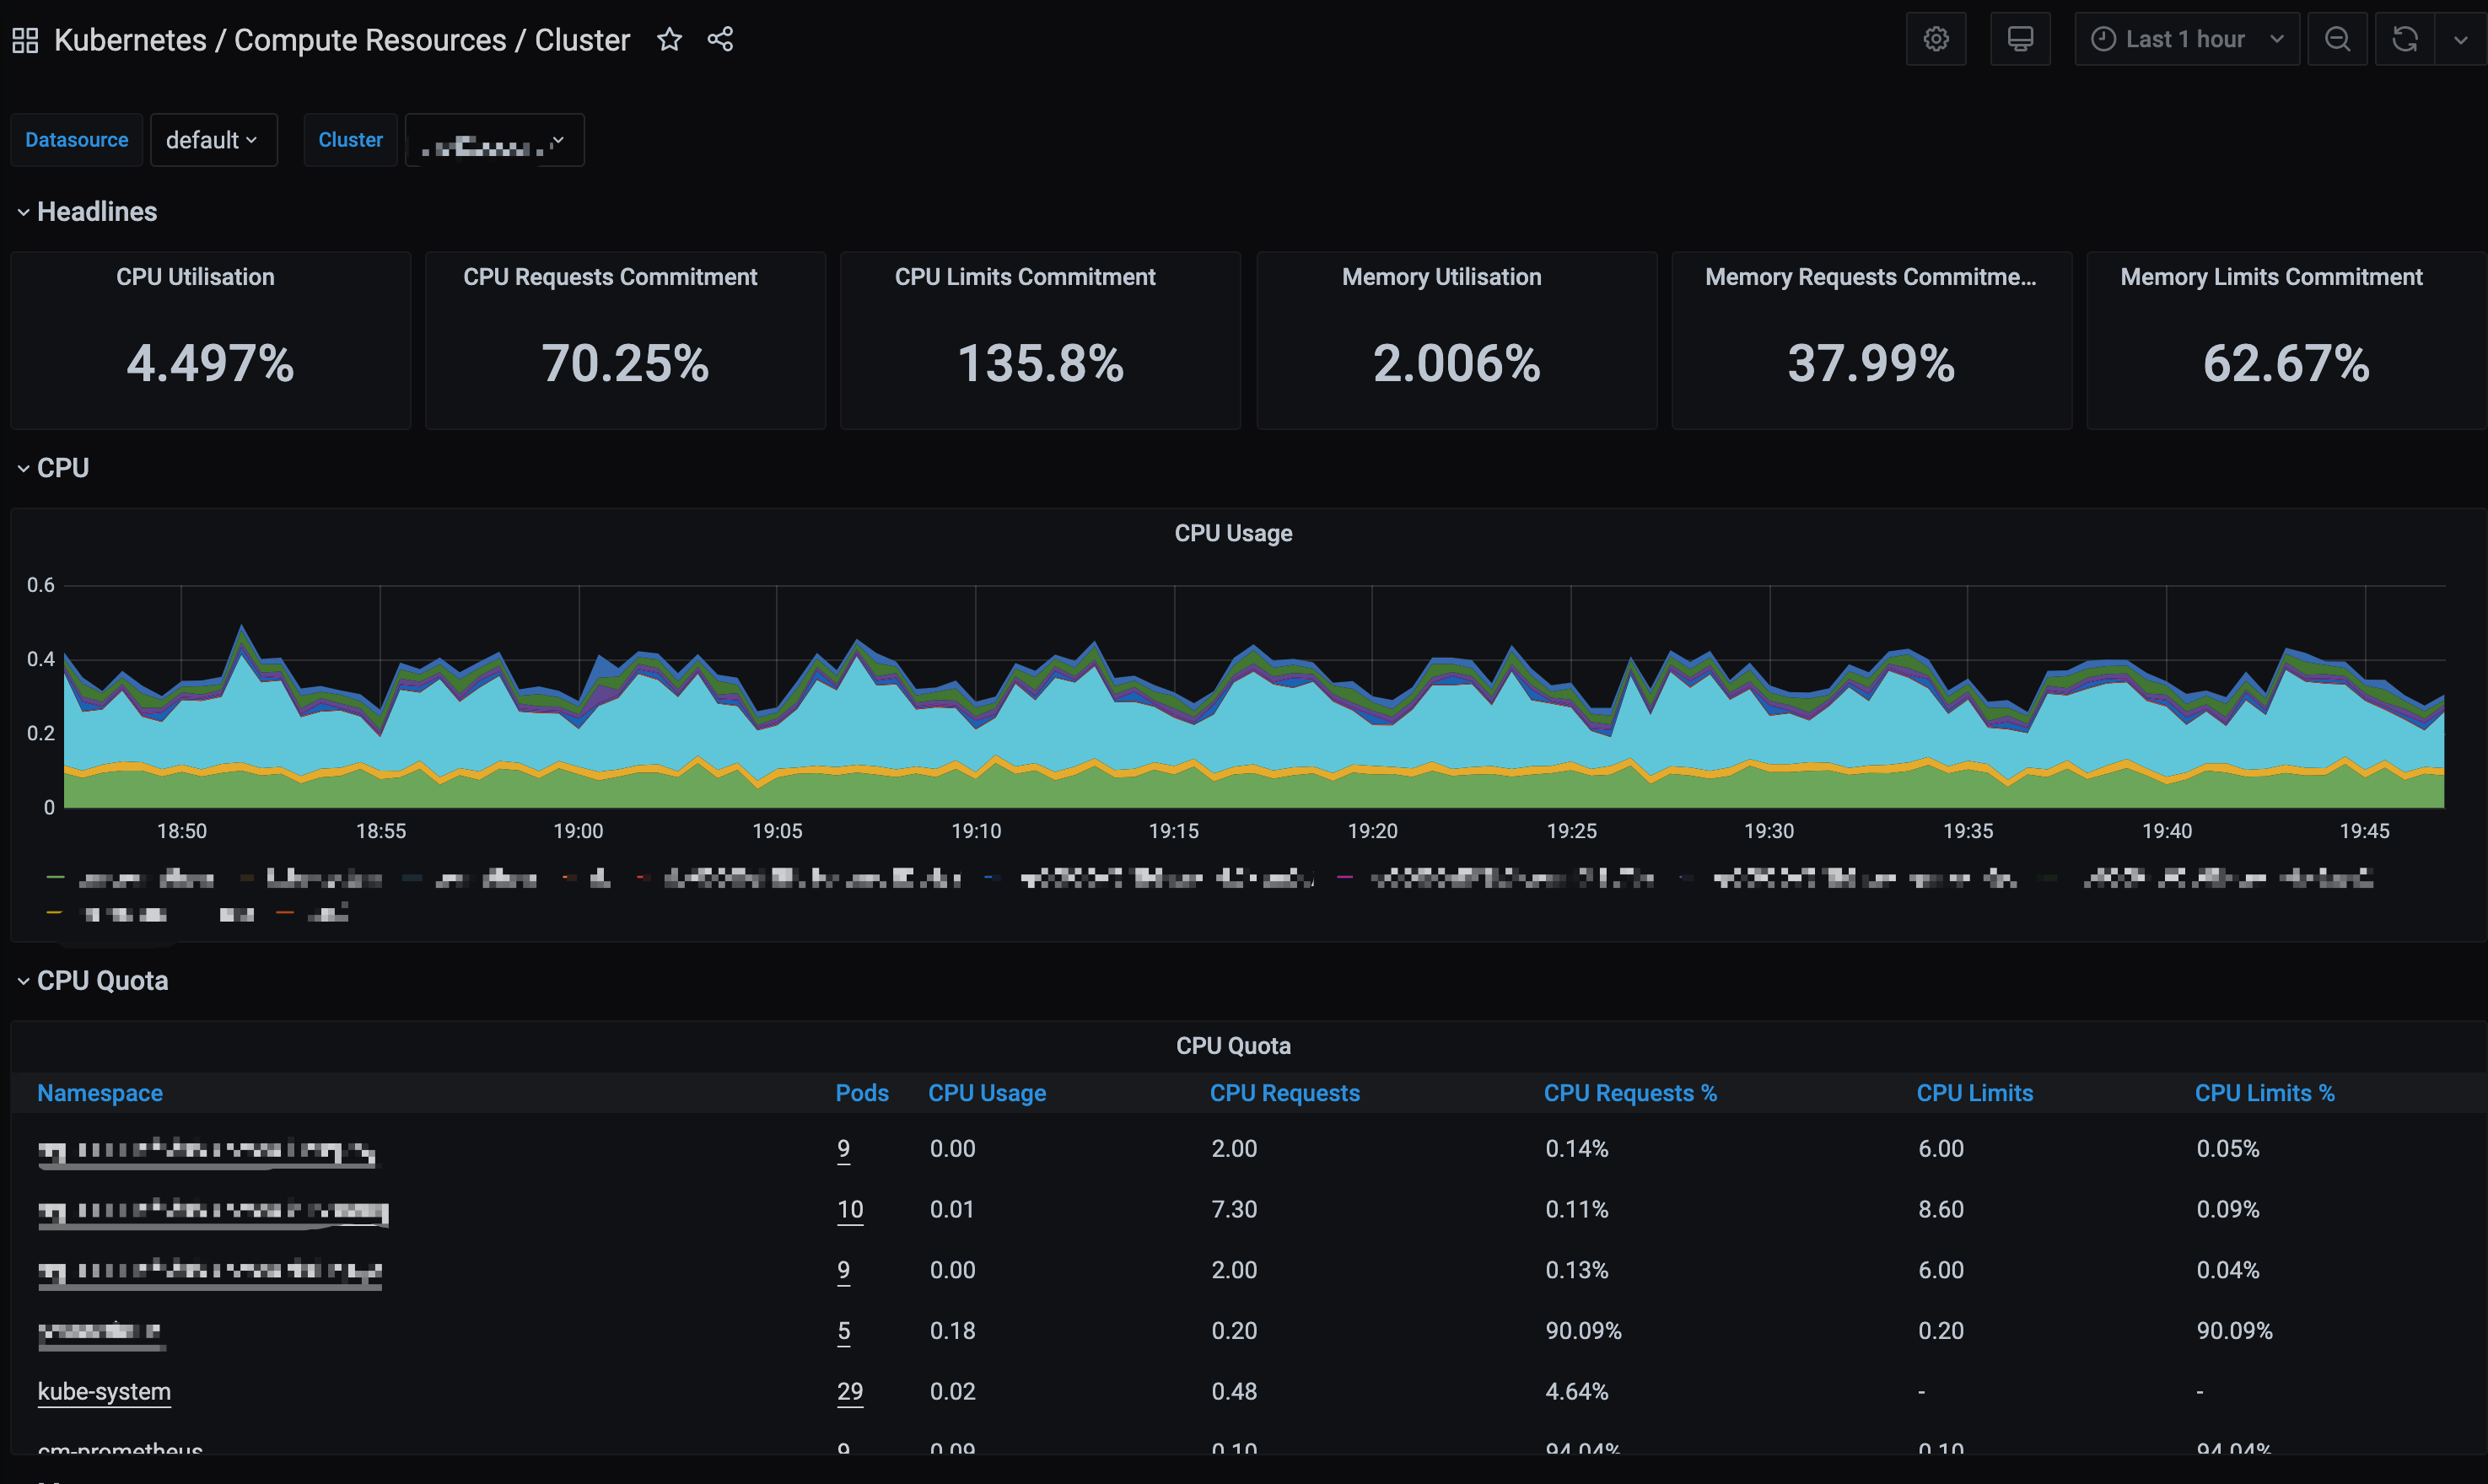Open the Datasource default dropdown
2488x1484 pixels.
[x=213, y=140]
